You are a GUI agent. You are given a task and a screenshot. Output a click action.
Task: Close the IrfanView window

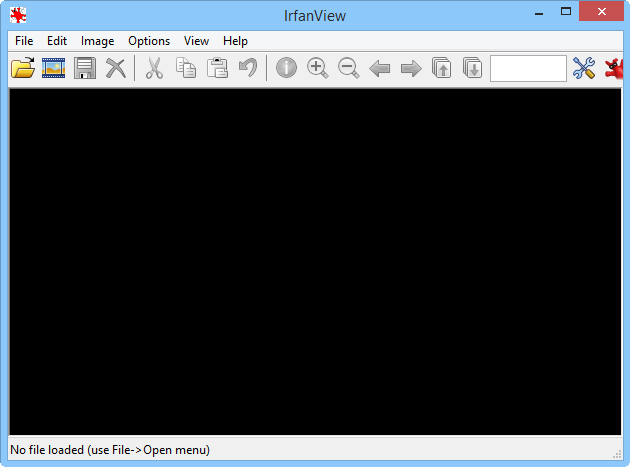(x=601, y=12)
